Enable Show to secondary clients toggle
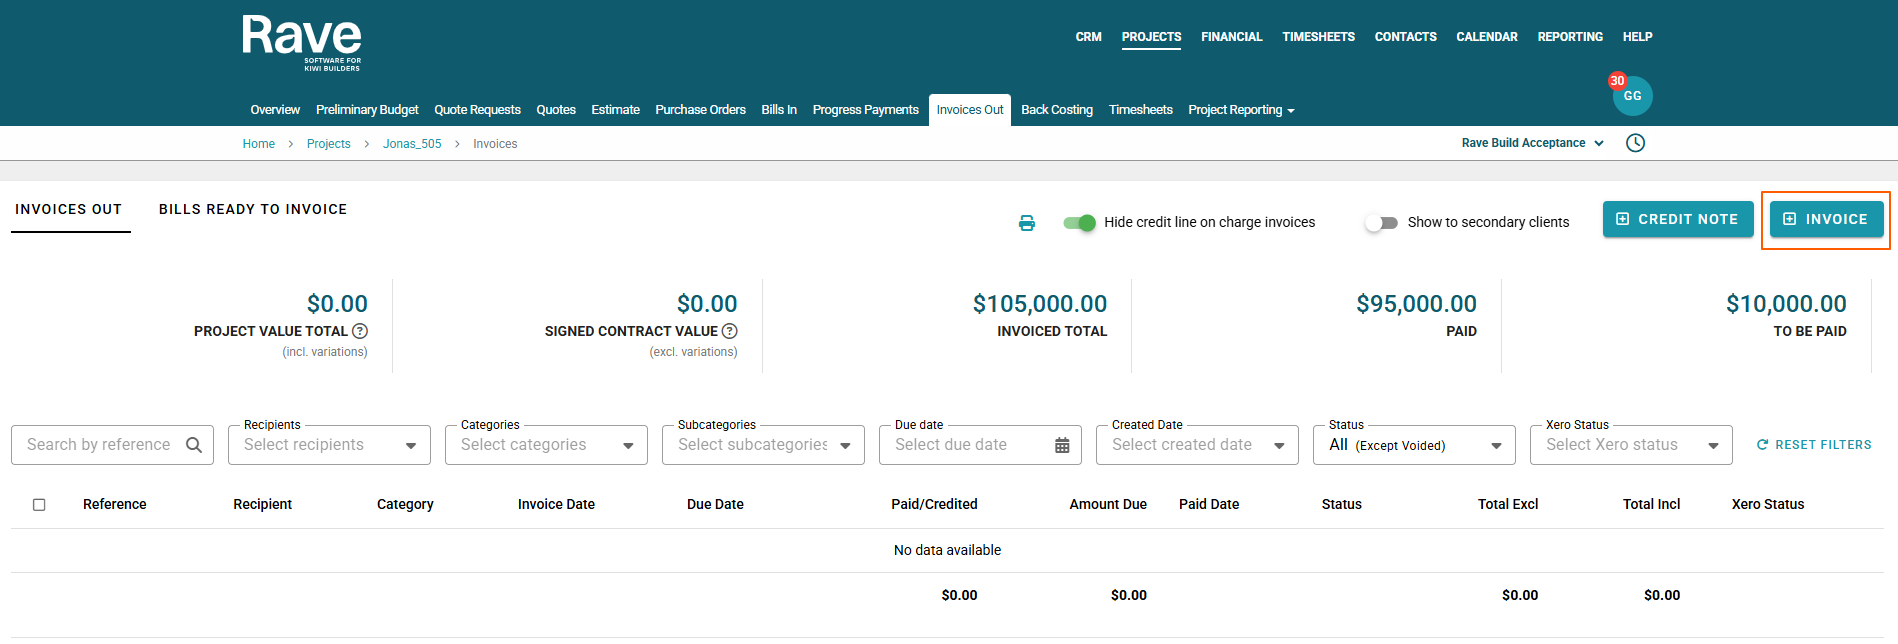Image resolution: width=1898 pixels, height=644 pixels. pyautogui.click(x=1381, y=223)
